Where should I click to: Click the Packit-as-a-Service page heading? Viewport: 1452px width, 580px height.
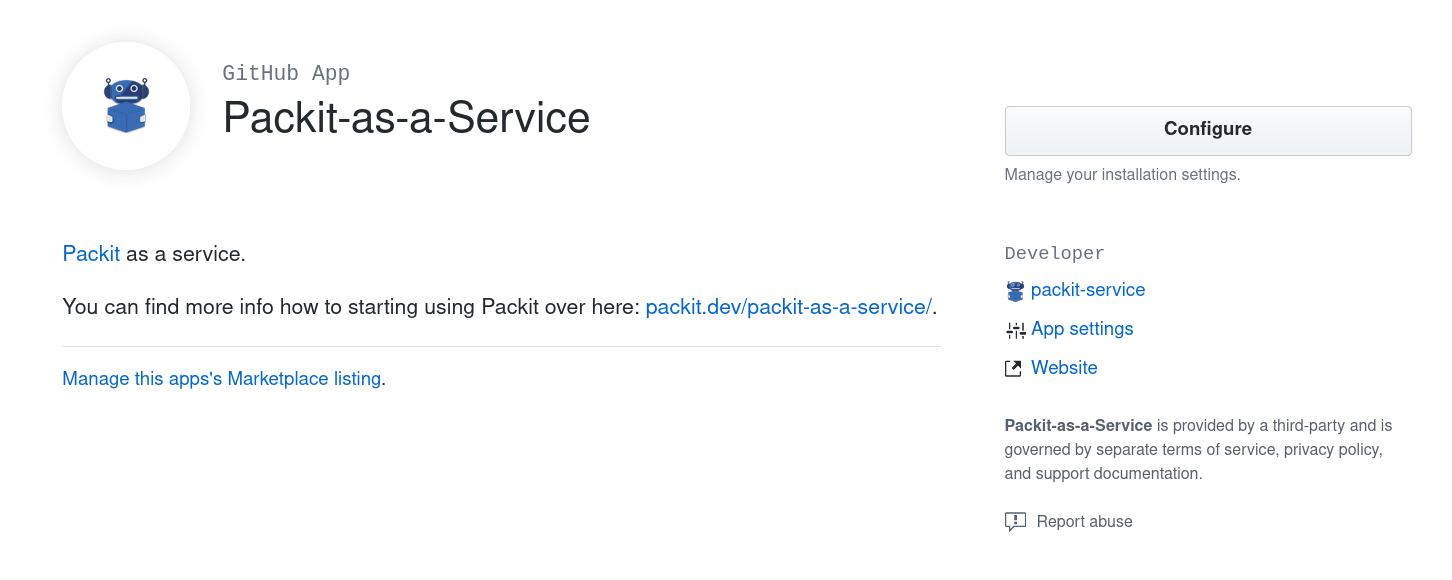(406, 118)
